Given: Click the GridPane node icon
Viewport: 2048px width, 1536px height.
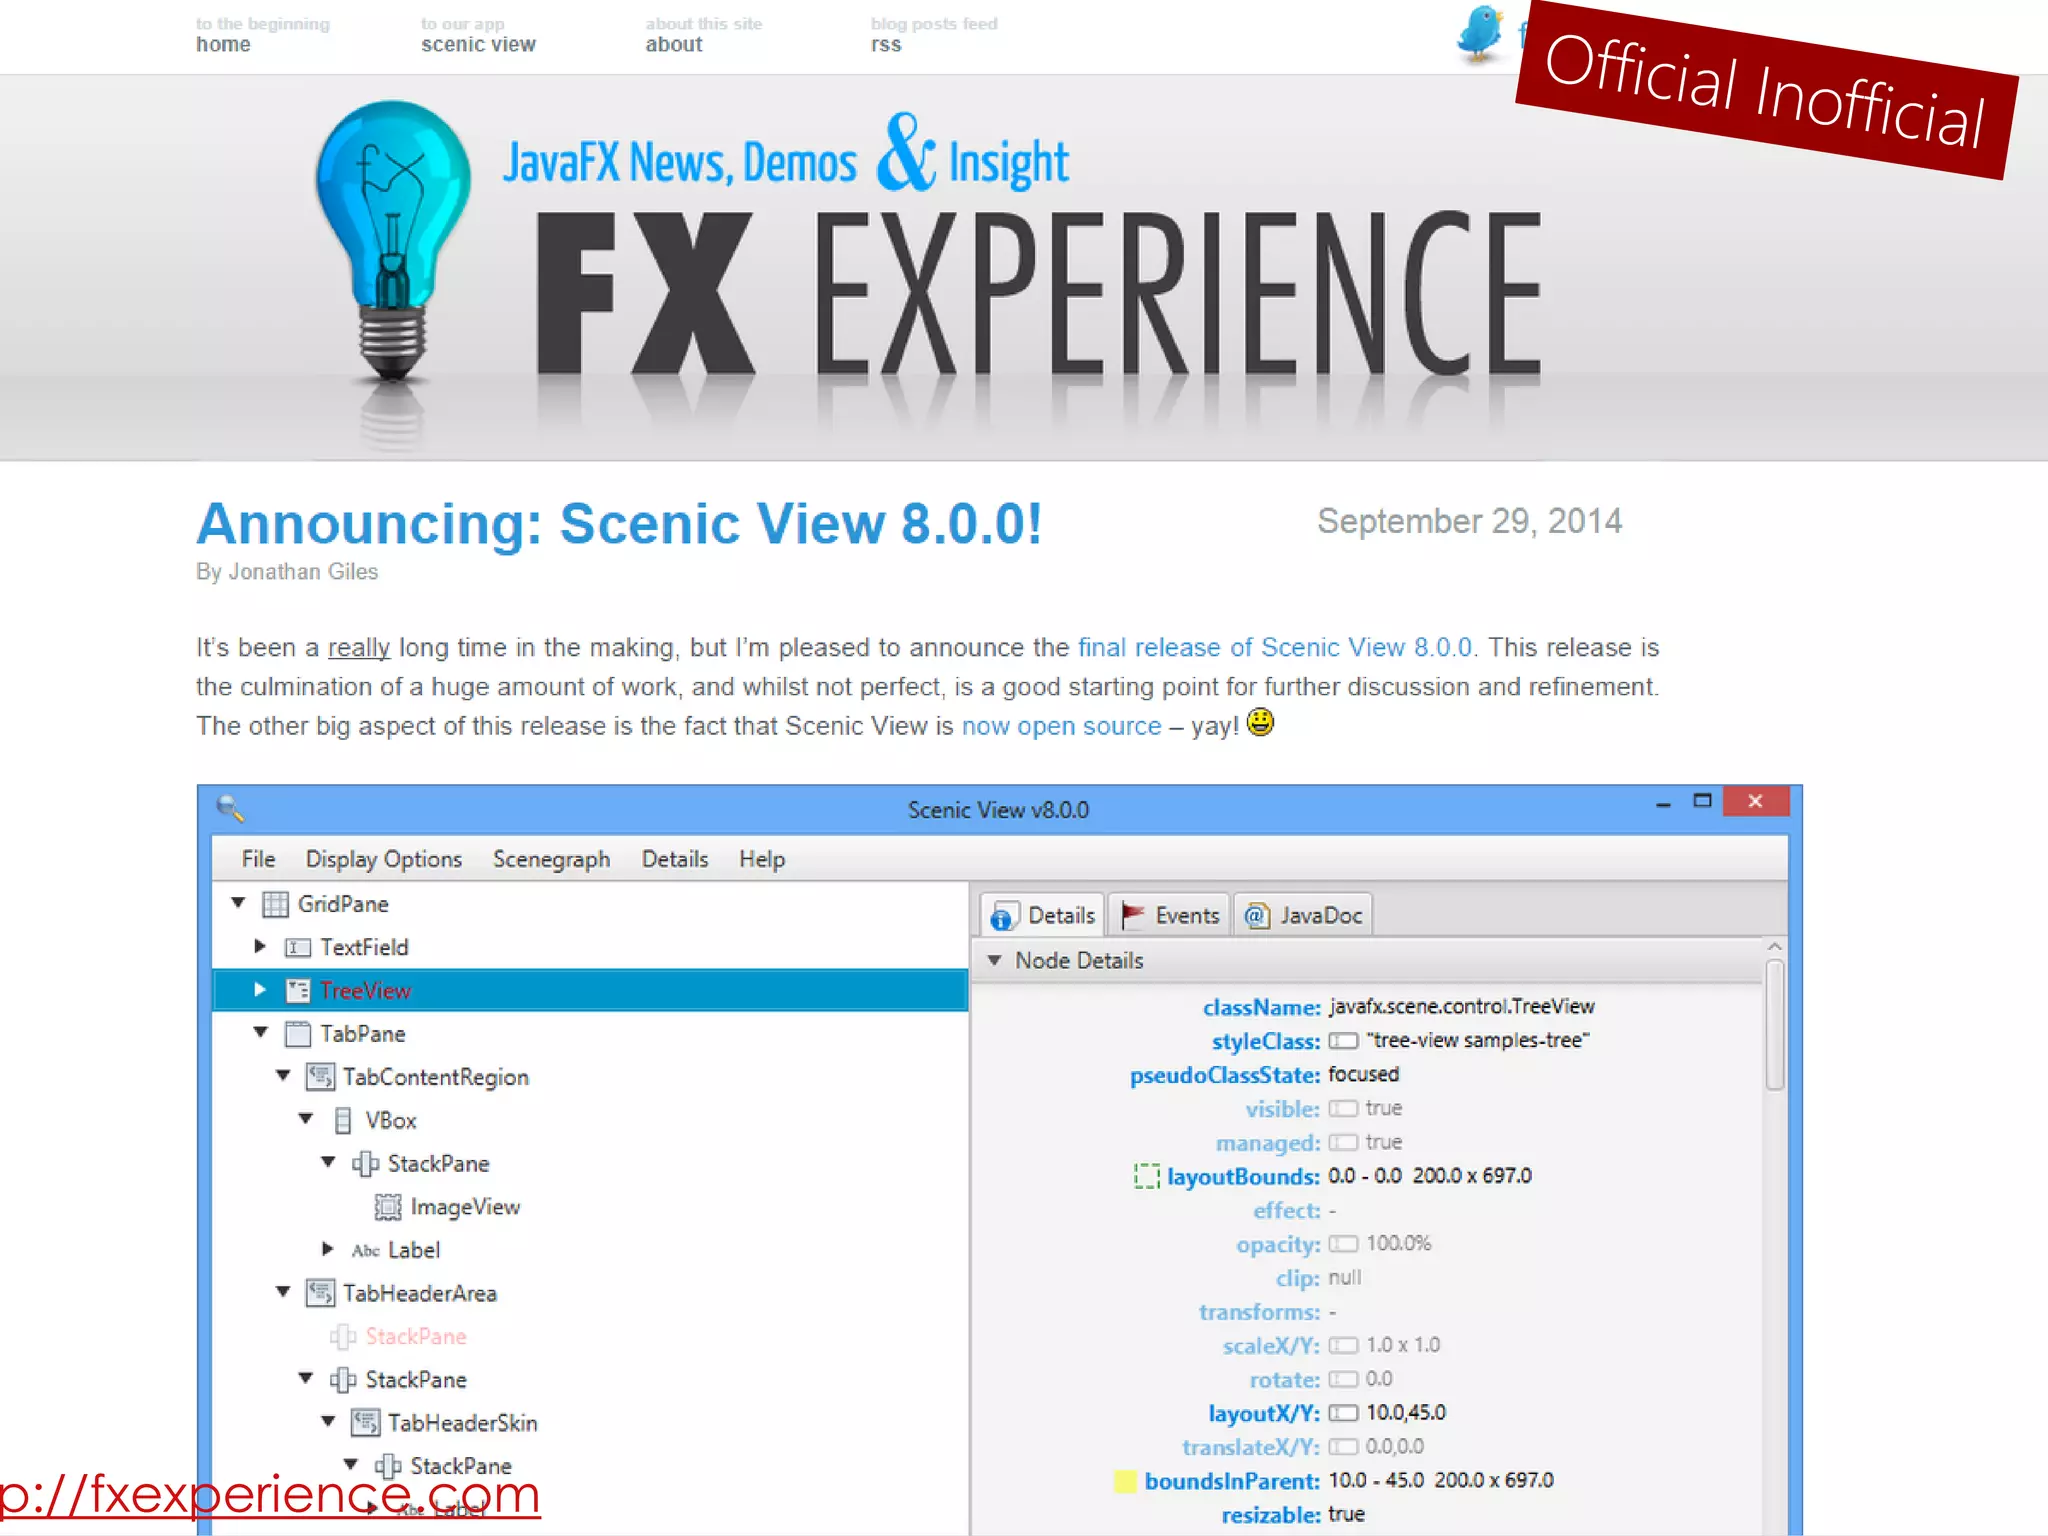Looking at the screenshot, I should (275, 904).
